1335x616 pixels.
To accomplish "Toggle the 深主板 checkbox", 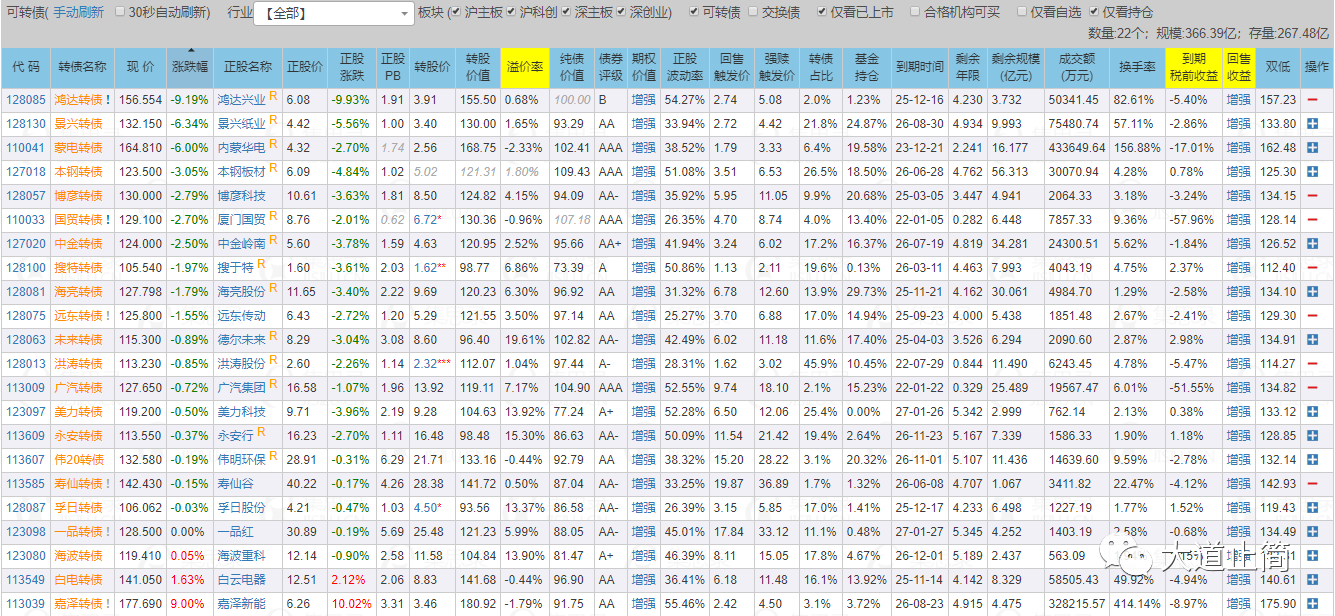I will pos(566,13).
